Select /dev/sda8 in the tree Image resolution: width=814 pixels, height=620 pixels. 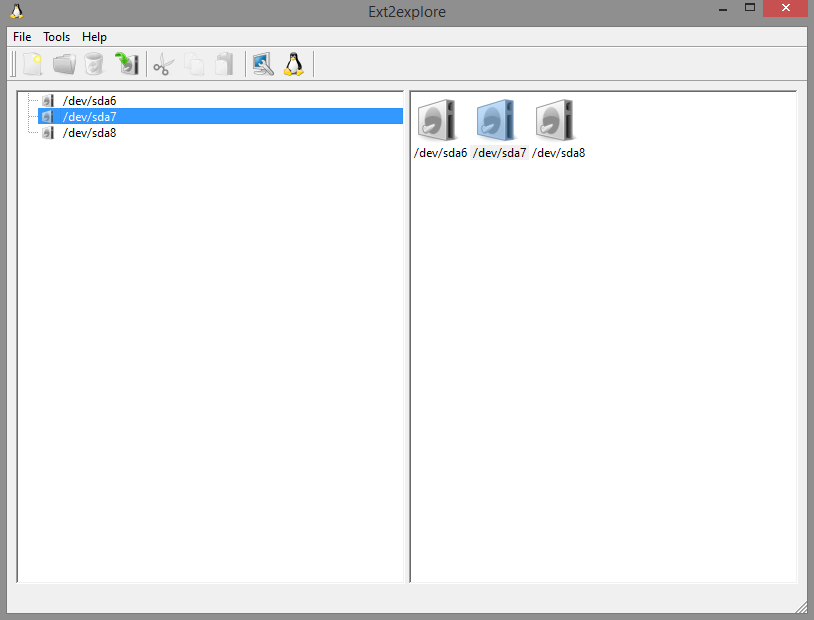point(89,133)
